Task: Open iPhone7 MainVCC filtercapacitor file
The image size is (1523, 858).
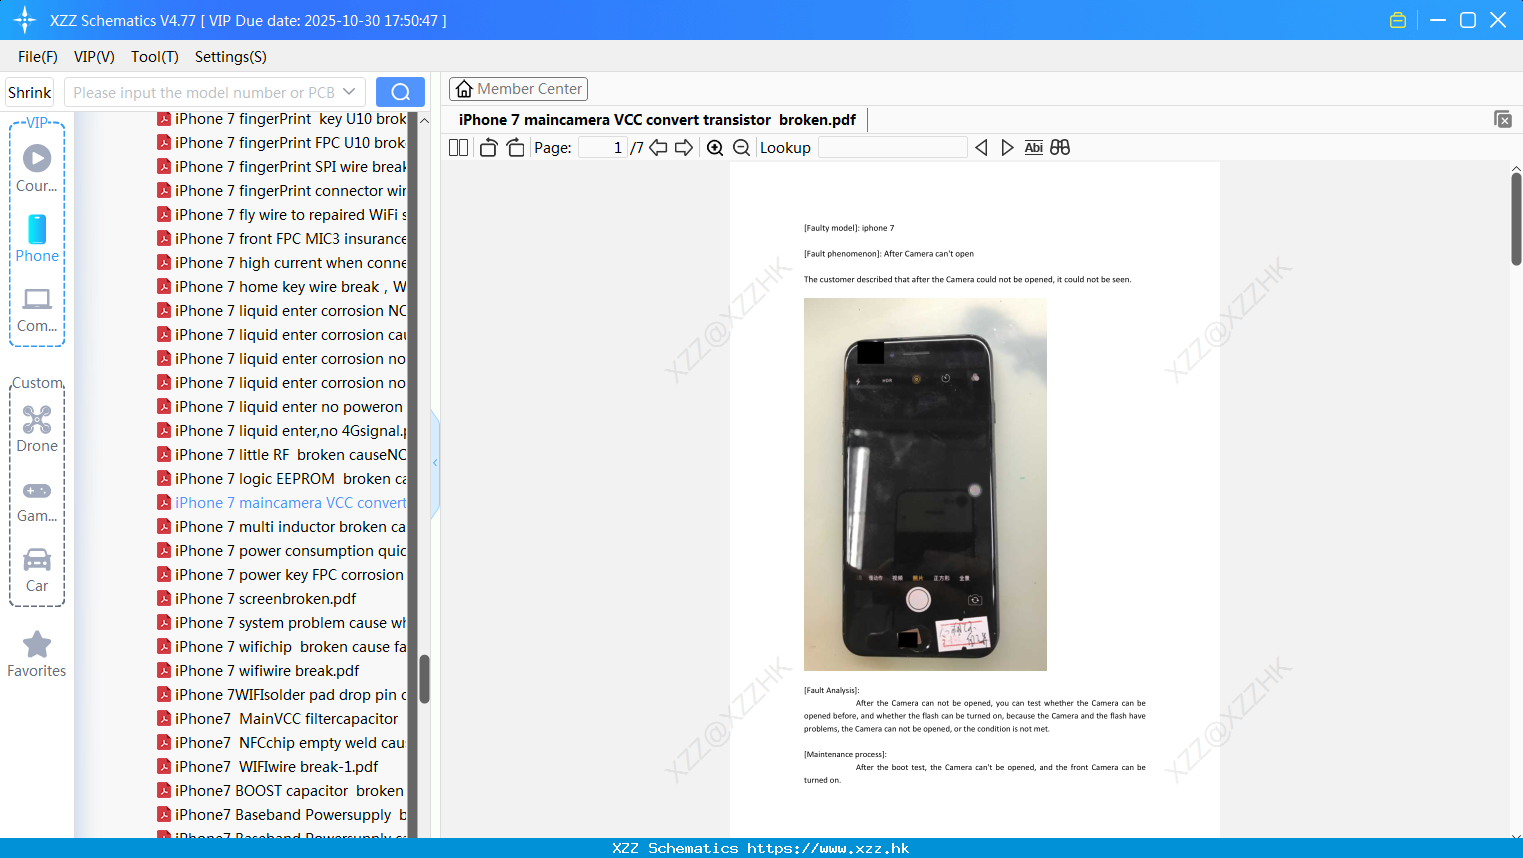Action: click(278, 719)
